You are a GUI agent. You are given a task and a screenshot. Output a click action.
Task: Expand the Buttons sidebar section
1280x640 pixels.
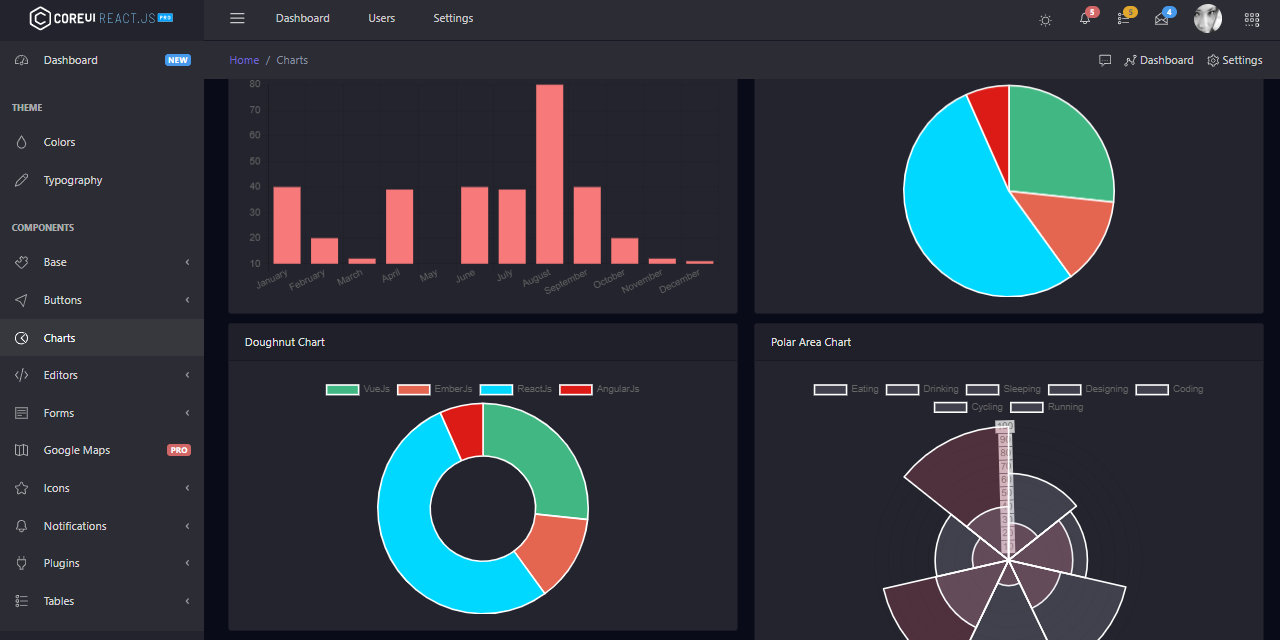pos(102,300)
